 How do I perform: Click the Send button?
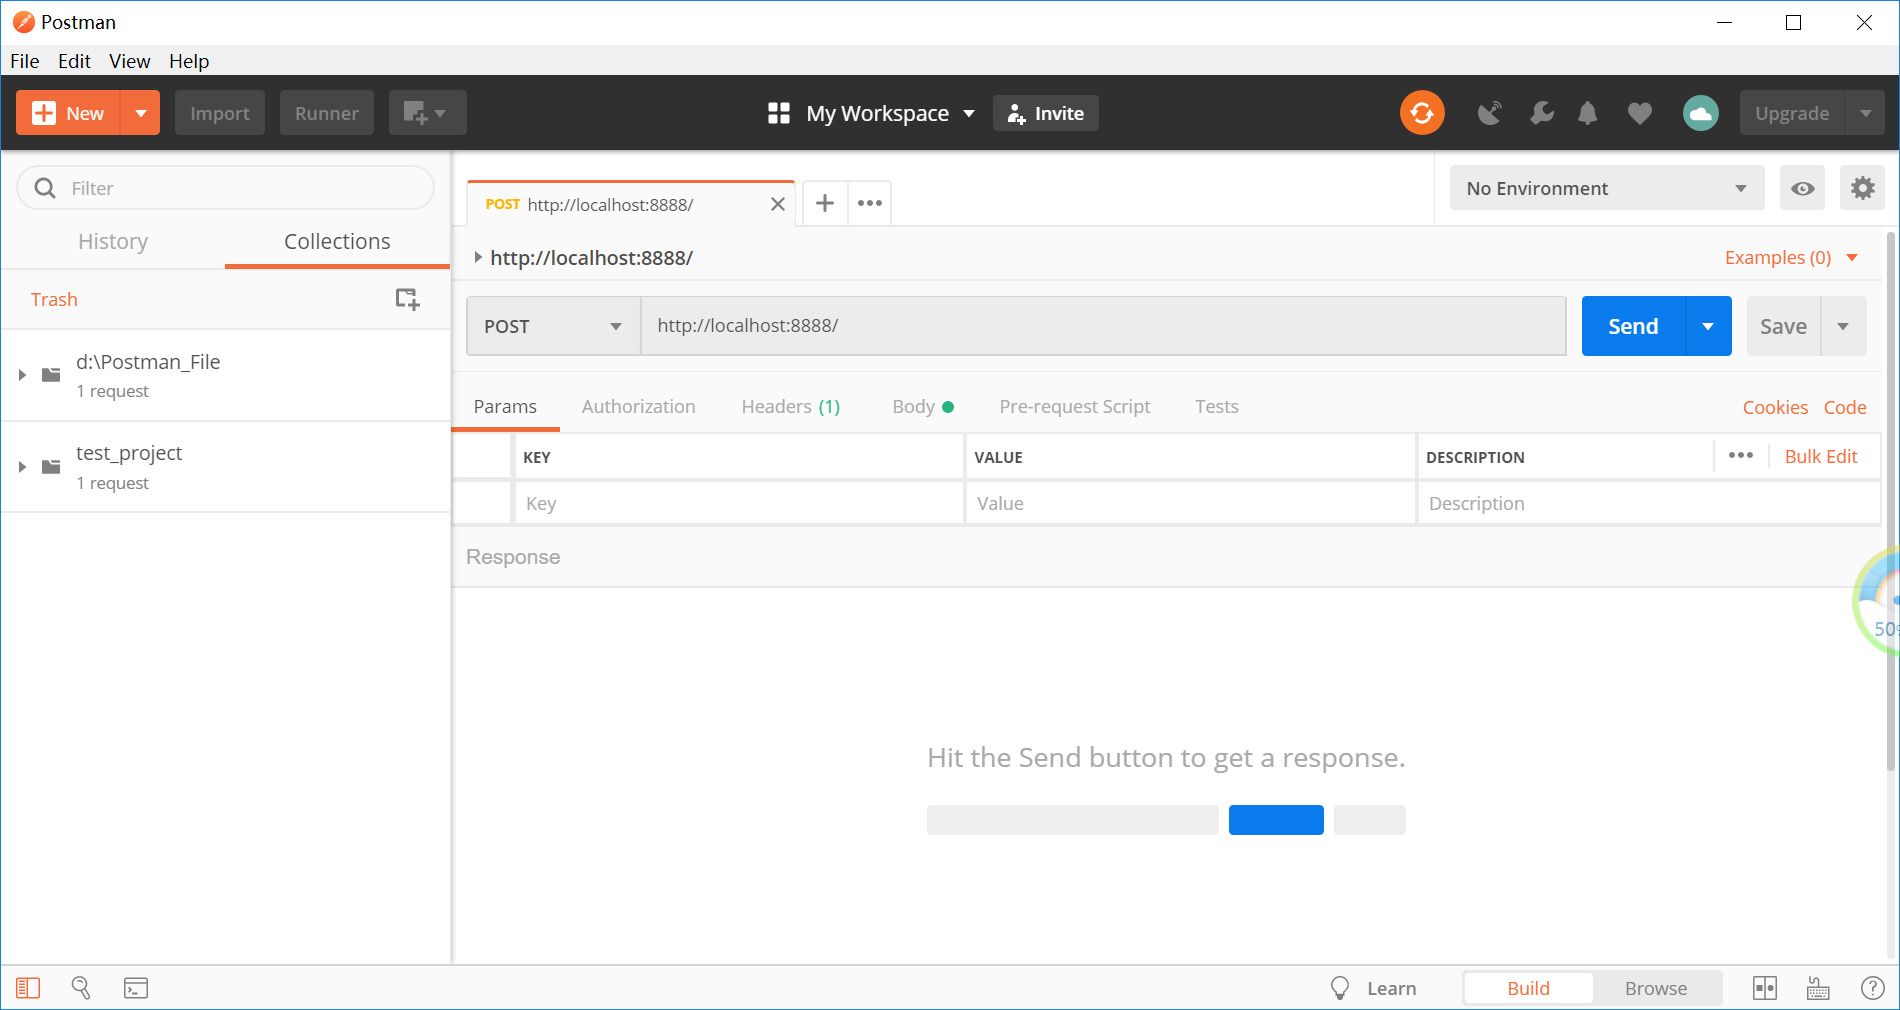[1633, 326]
